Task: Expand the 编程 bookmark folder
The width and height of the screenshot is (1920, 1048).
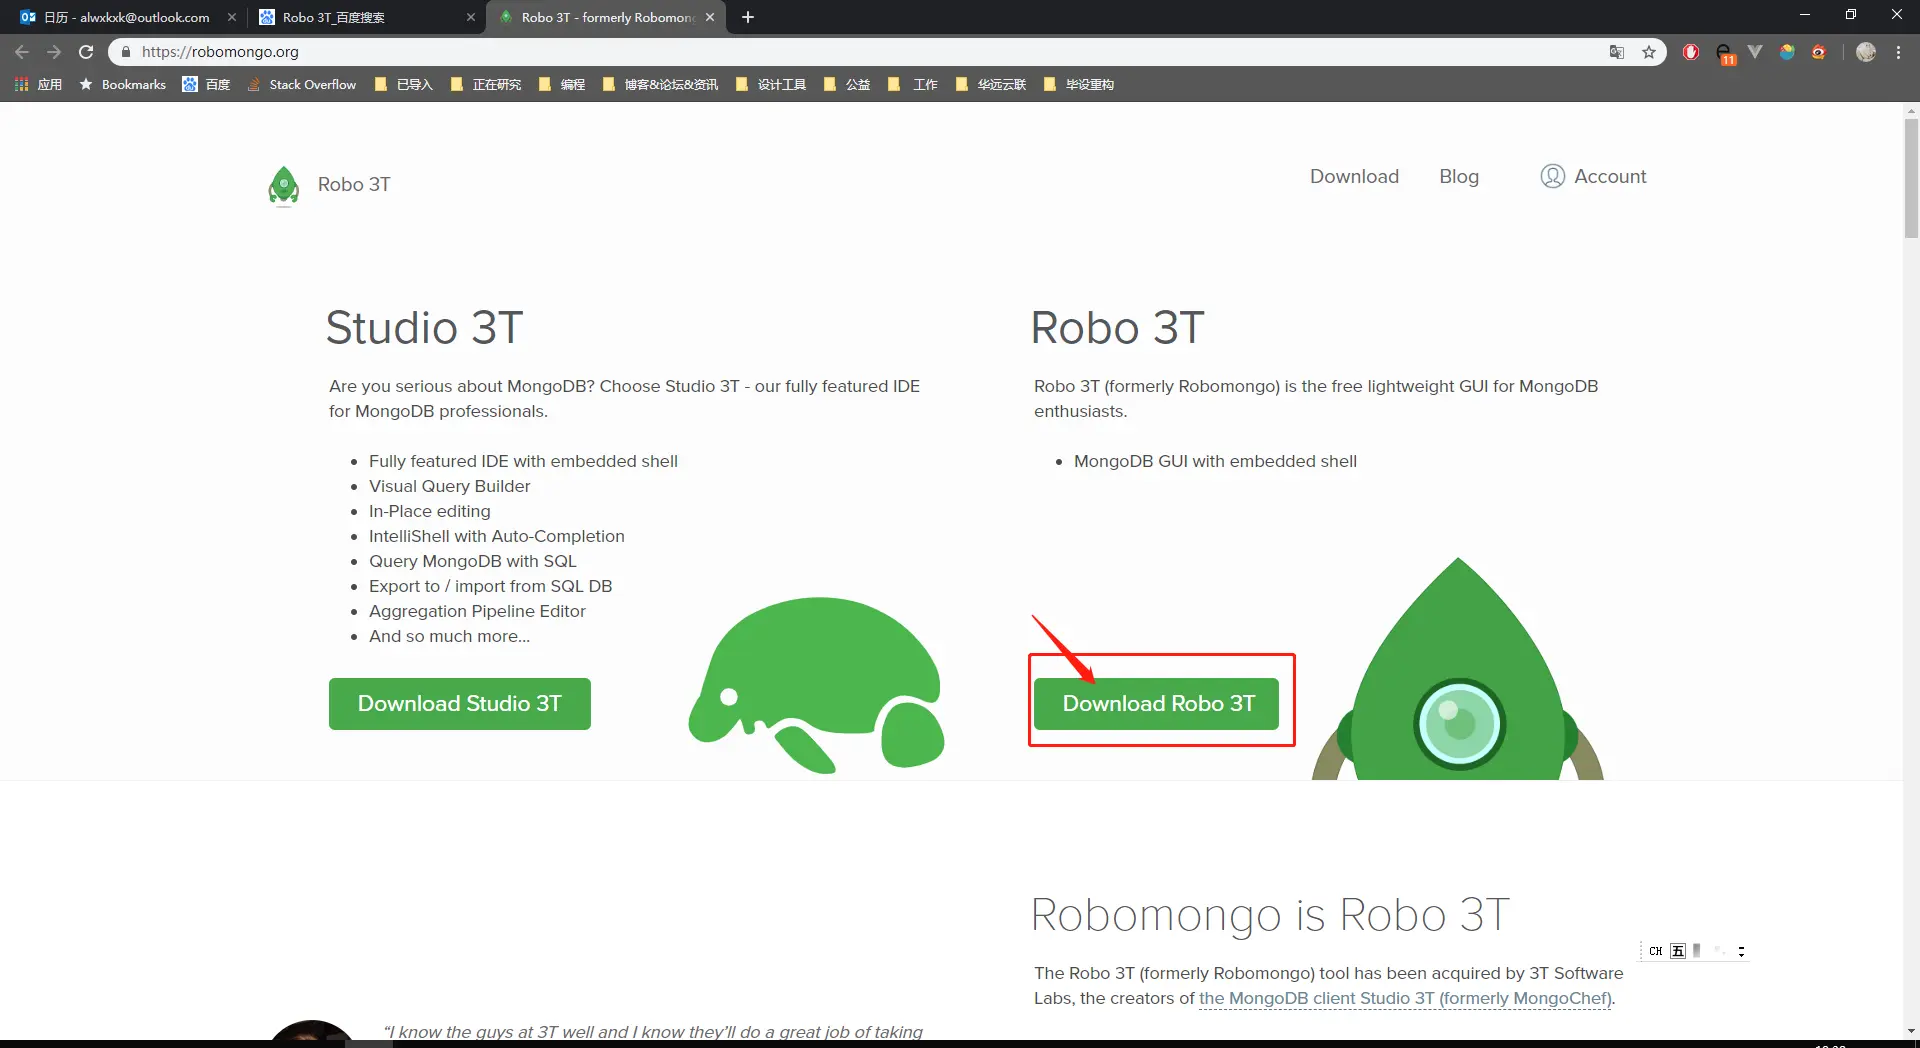Action: (562, 84)
